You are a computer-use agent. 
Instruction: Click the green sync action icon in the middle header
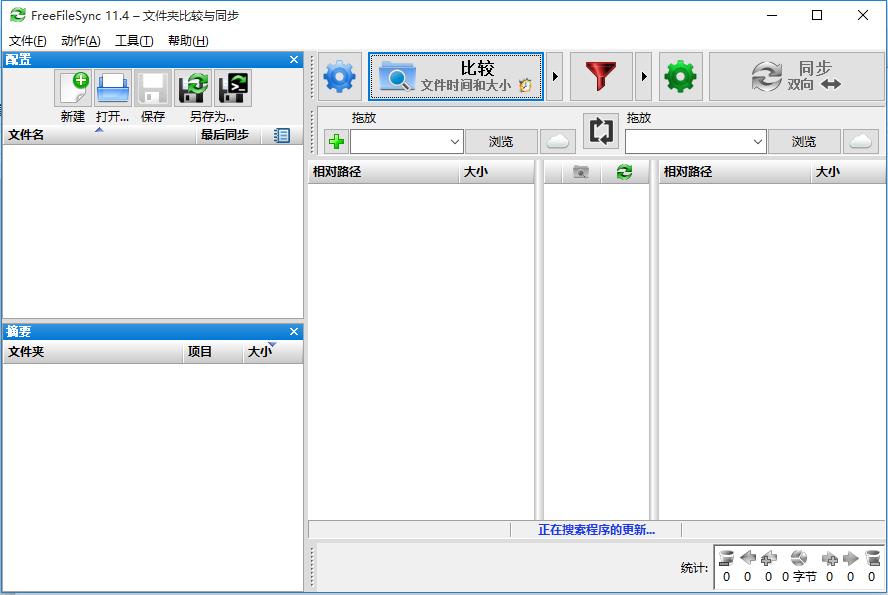tap(624, 172)
